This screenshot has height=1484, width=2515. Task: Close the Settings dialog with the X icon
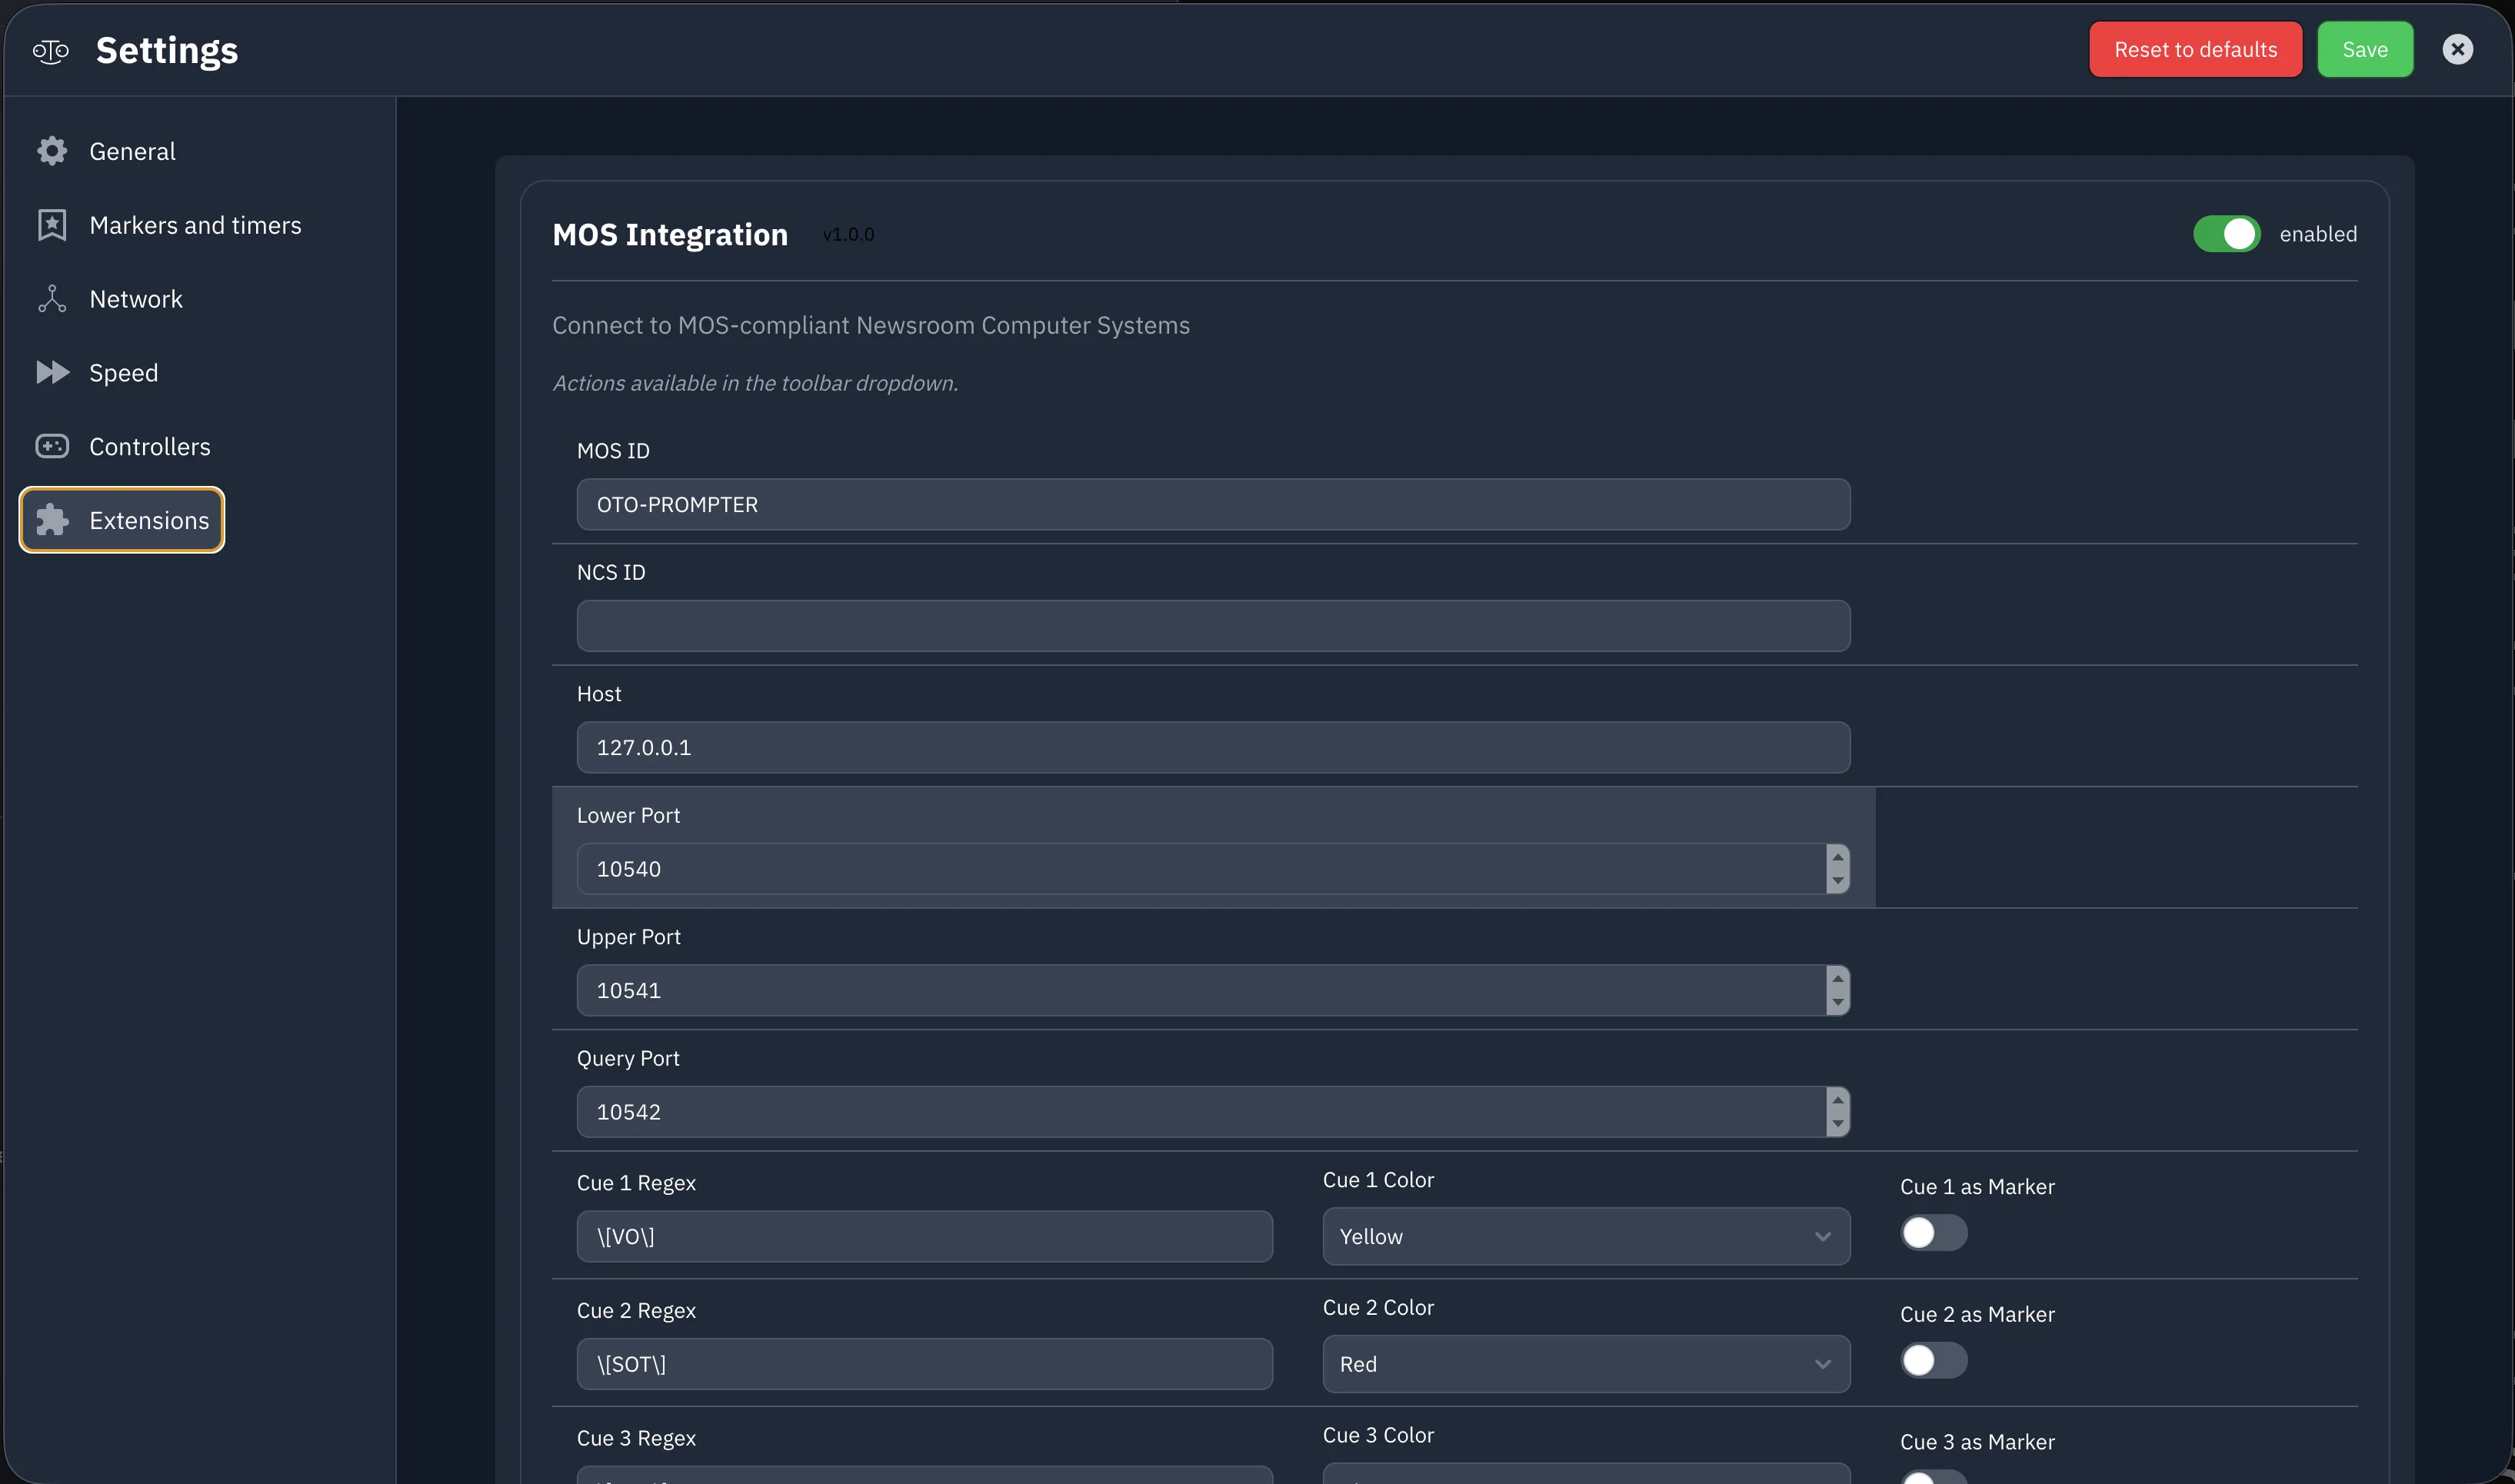click(2459, 48)
